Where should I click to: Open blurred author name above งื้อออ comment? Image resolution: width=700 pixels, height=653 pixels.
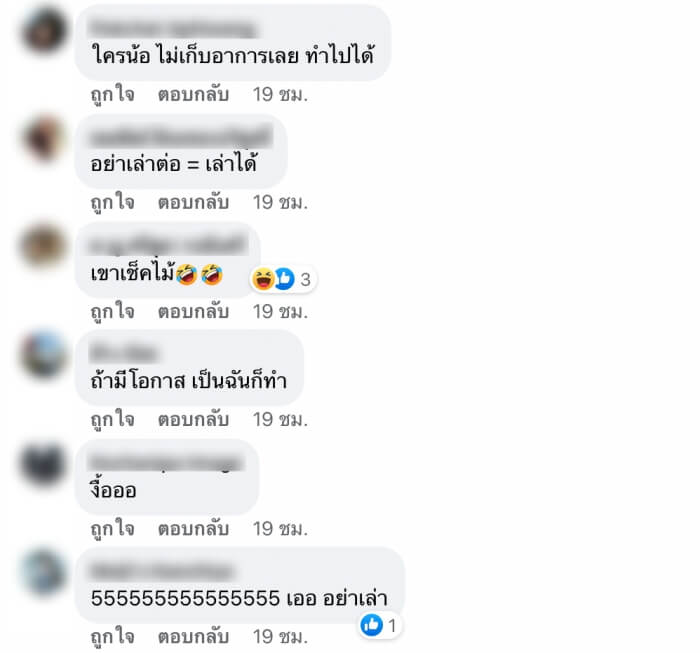166,462
